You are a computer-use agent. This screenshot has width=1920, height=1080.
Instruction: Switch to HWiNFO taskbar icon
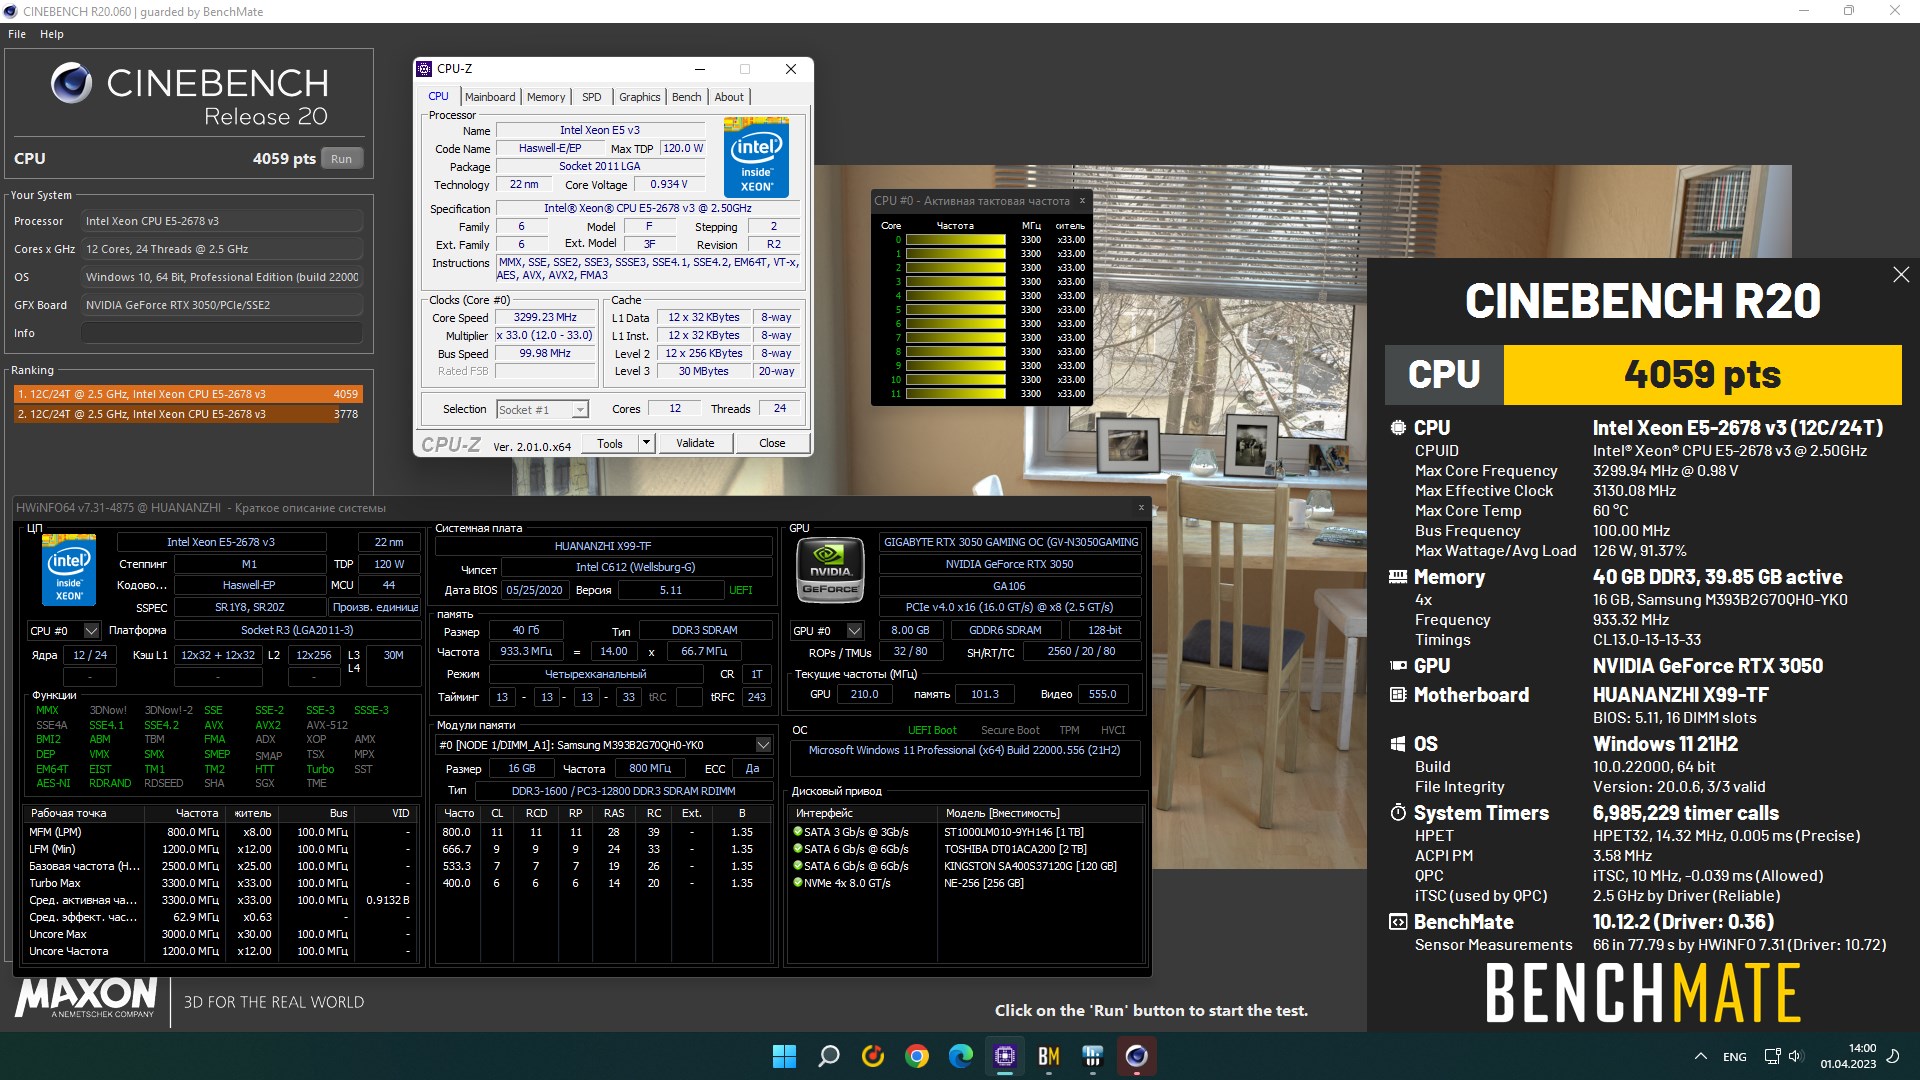point(1093,1056)
